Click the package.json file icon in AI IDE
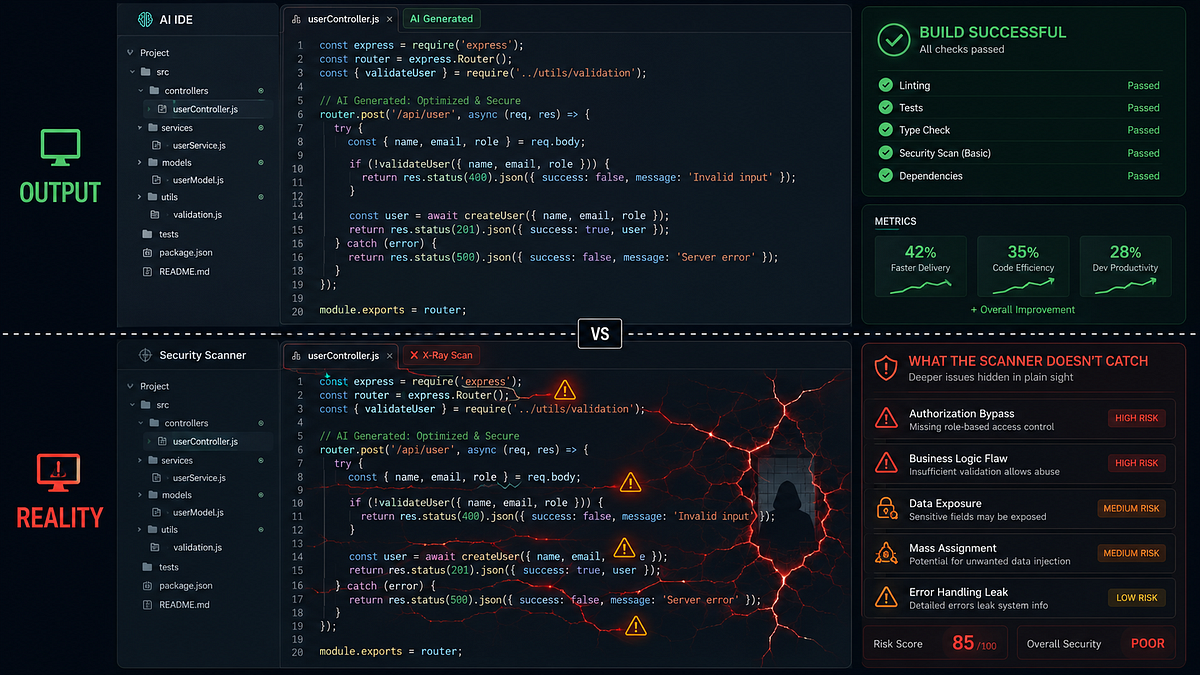1200x675 pixels. pos(148,253)
